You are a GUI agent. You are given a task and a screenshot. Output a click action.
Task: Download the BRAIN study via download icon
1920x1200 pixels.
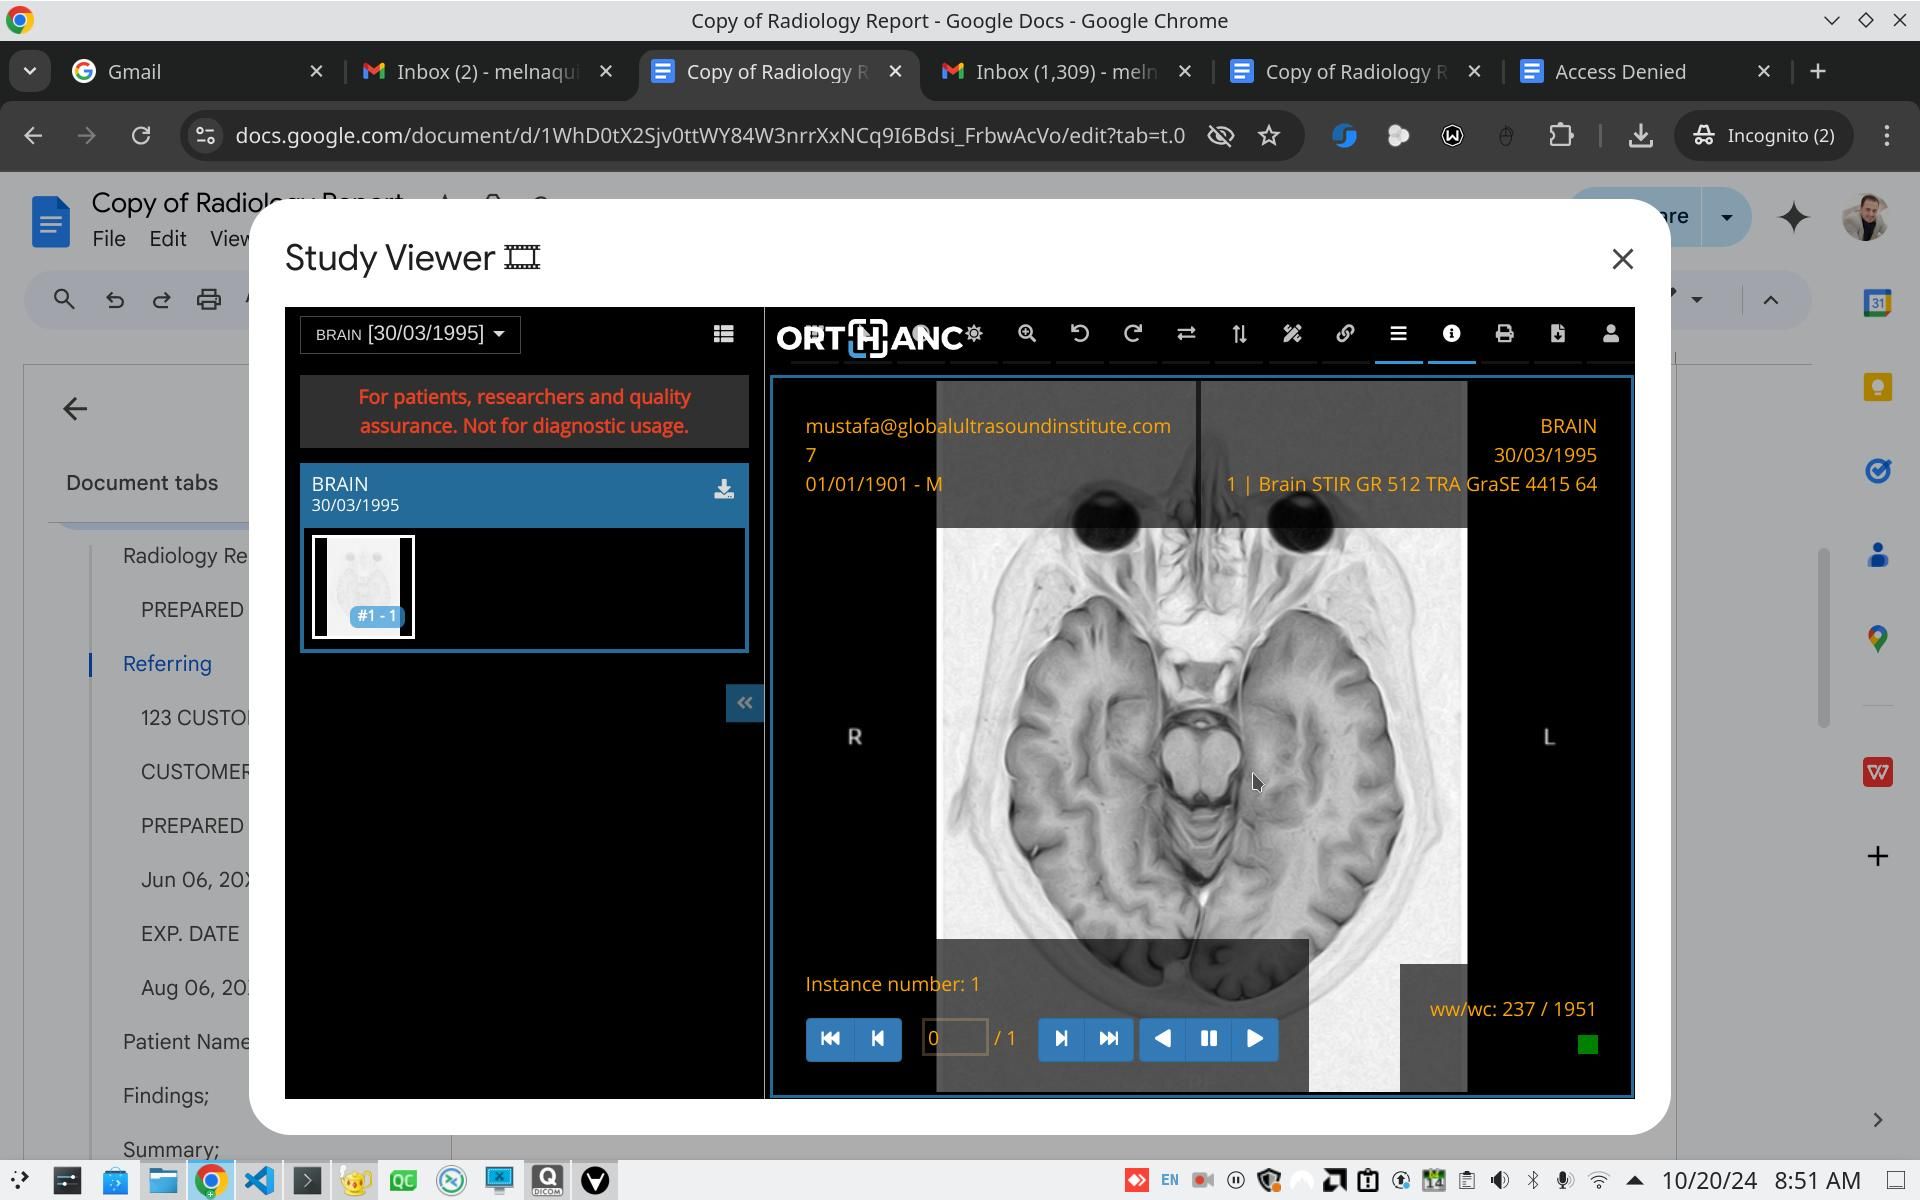point(723,489)
